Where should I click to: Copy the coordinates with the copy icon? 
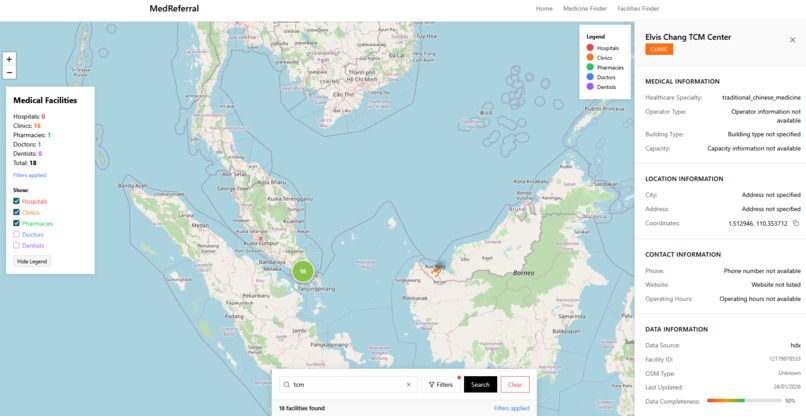point(796,224)
